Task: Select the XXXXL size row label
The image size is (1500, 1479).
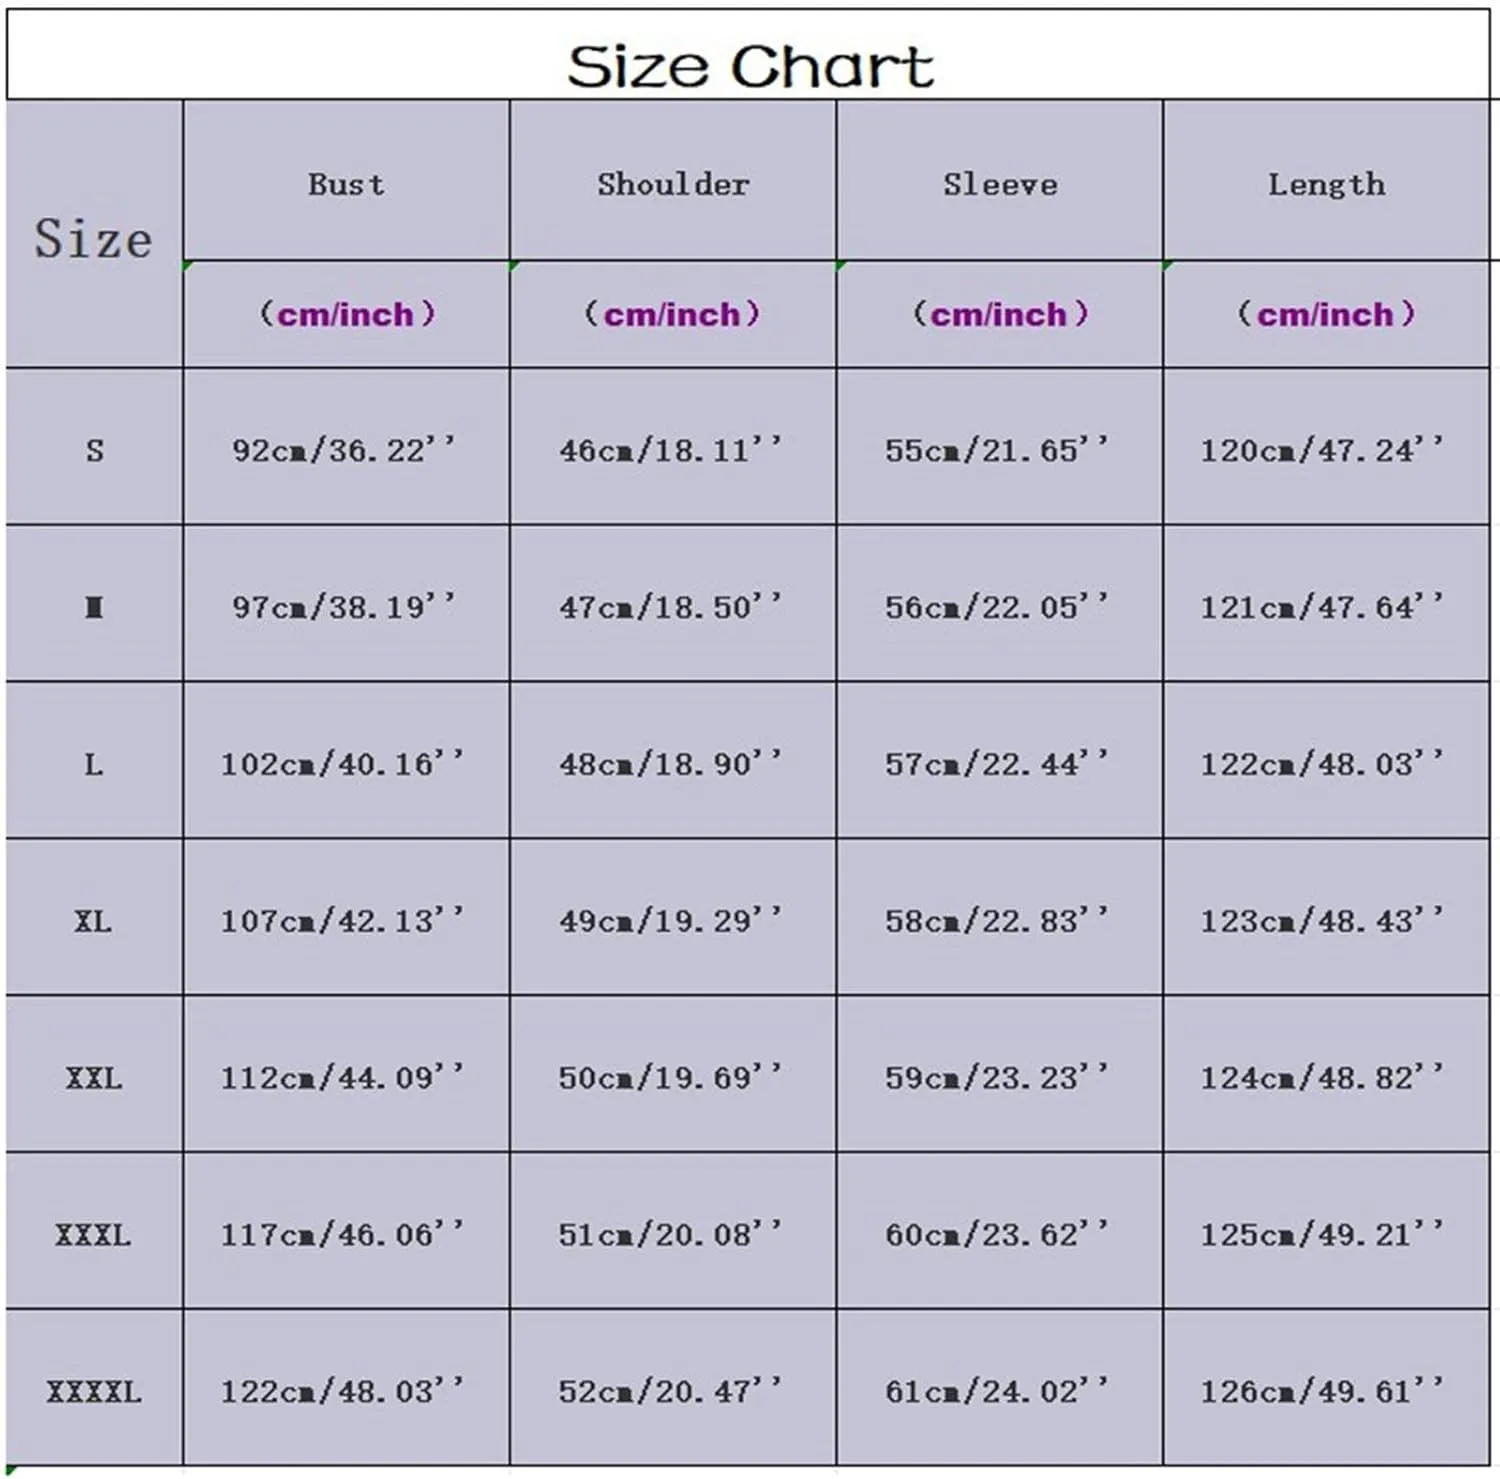Action: tap(94, 1391)
